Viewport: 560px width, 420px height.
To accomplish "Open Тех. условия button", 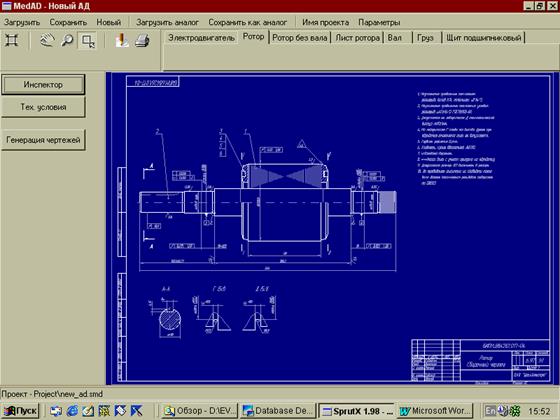I will [43, 107].
